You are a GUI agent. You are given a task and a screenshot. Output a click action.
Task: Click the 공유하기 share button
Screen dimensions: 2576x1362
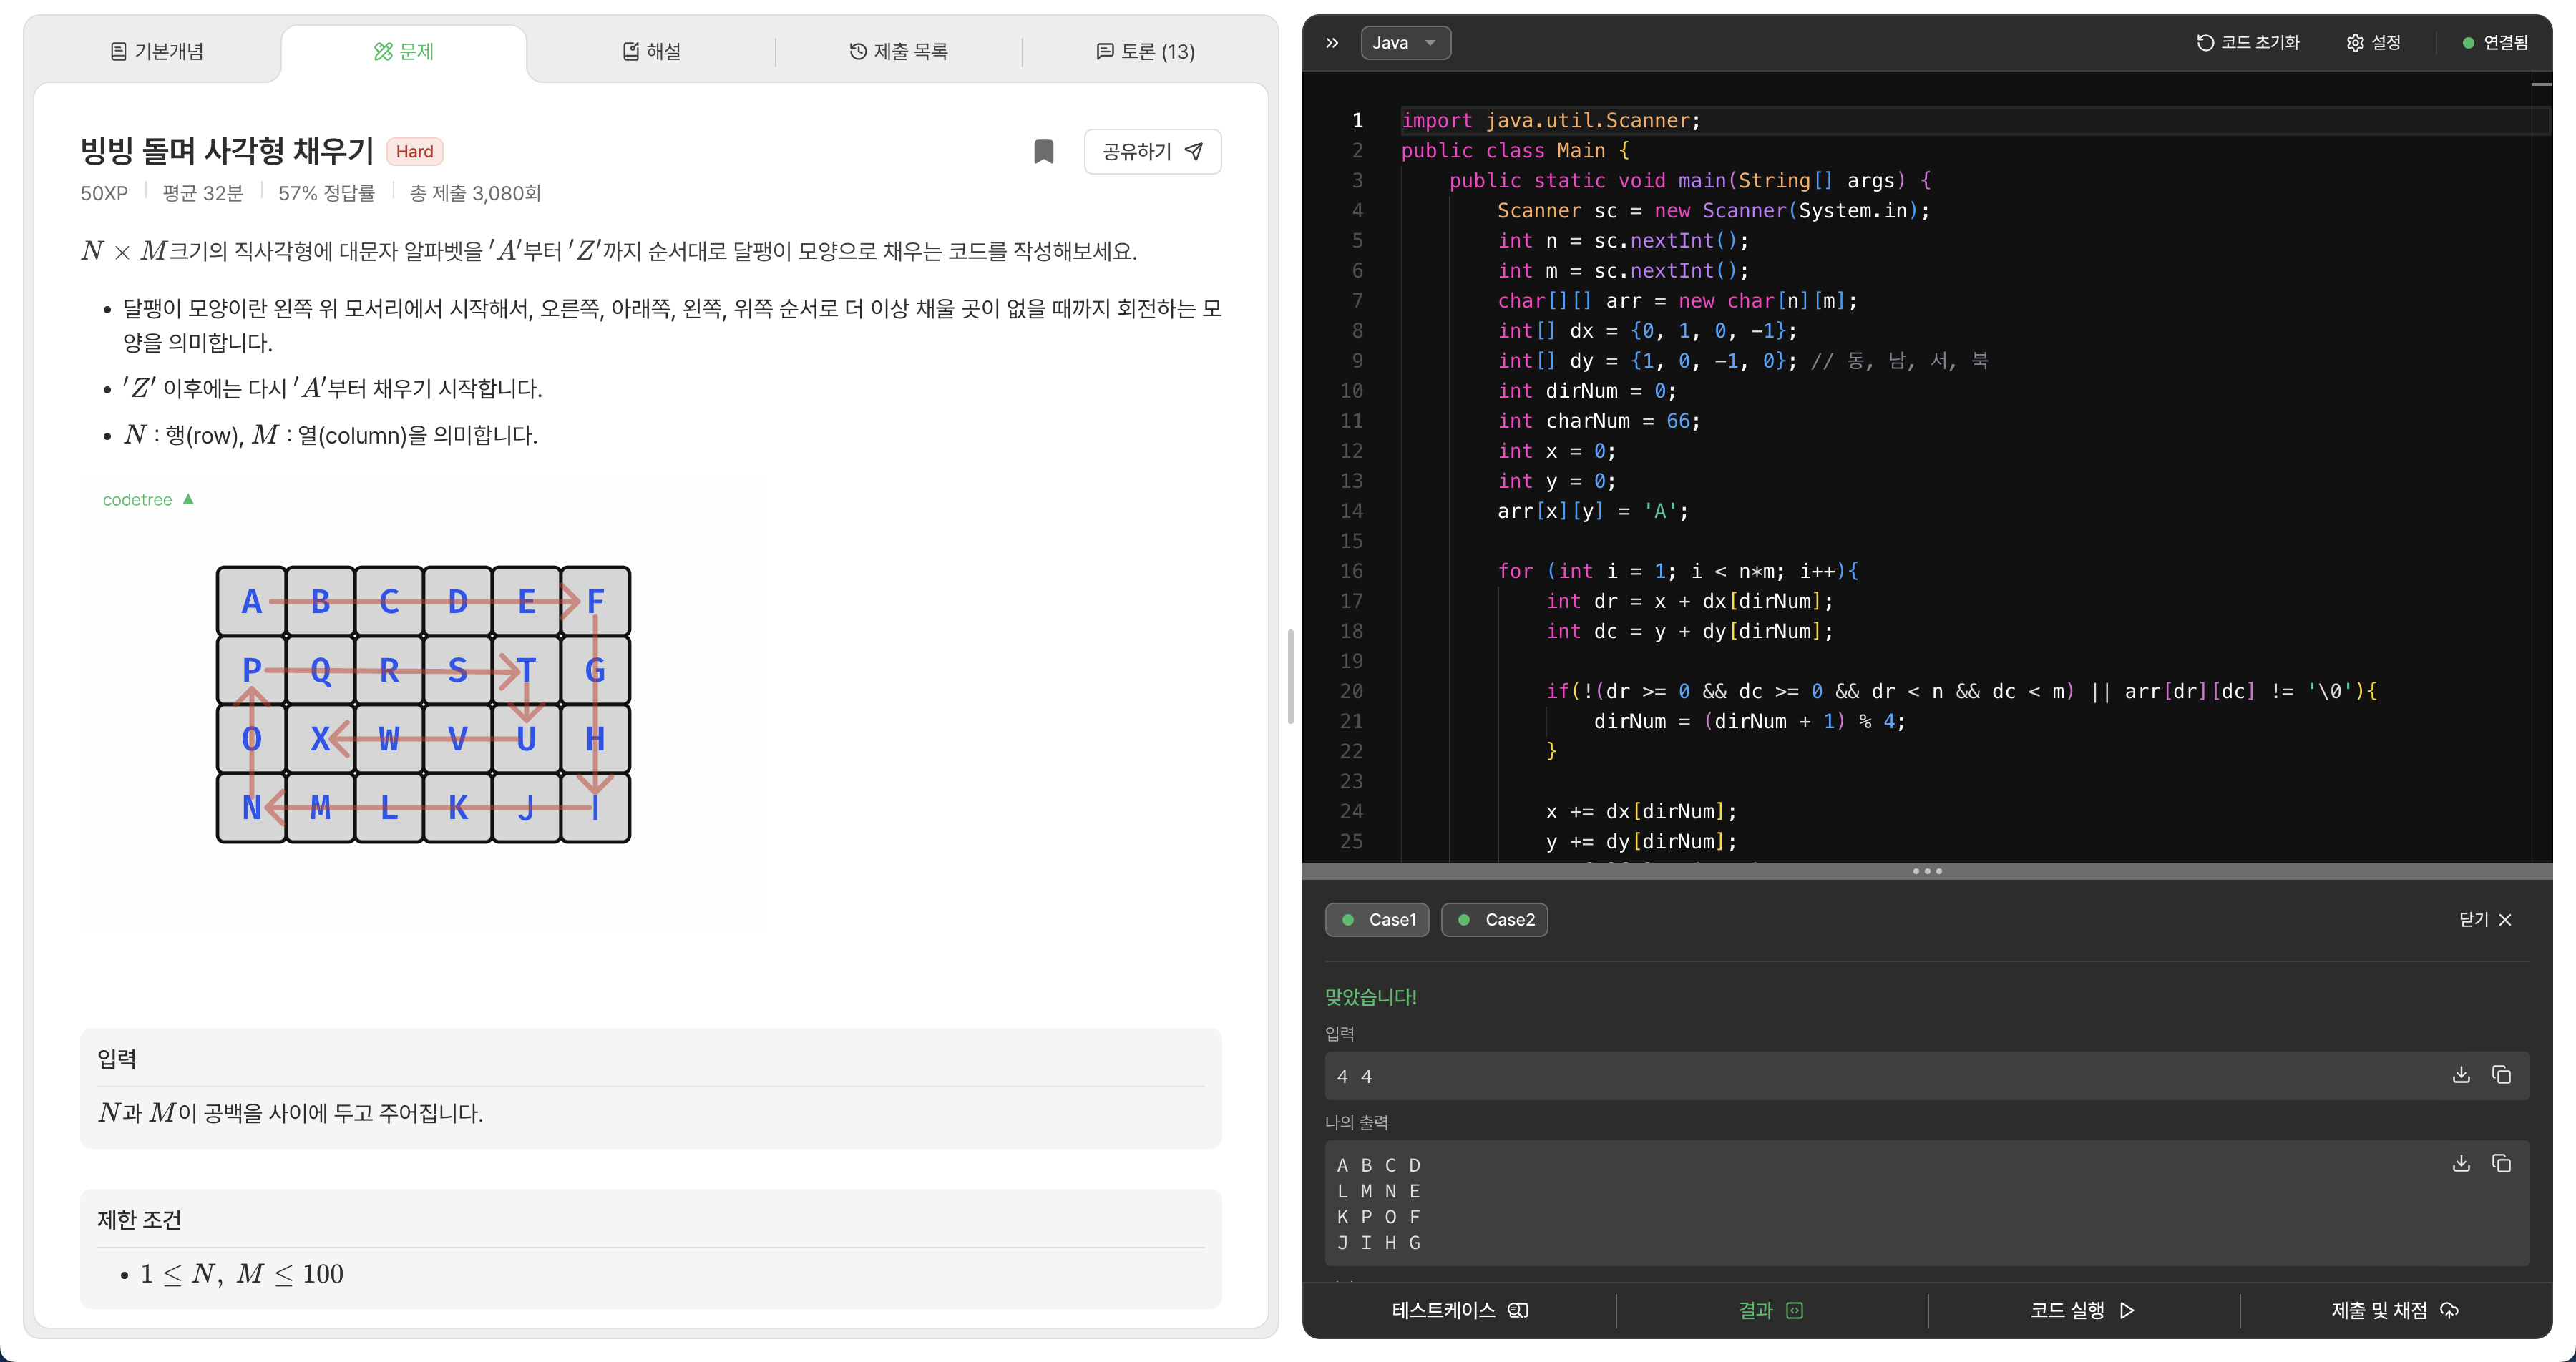1152,152
